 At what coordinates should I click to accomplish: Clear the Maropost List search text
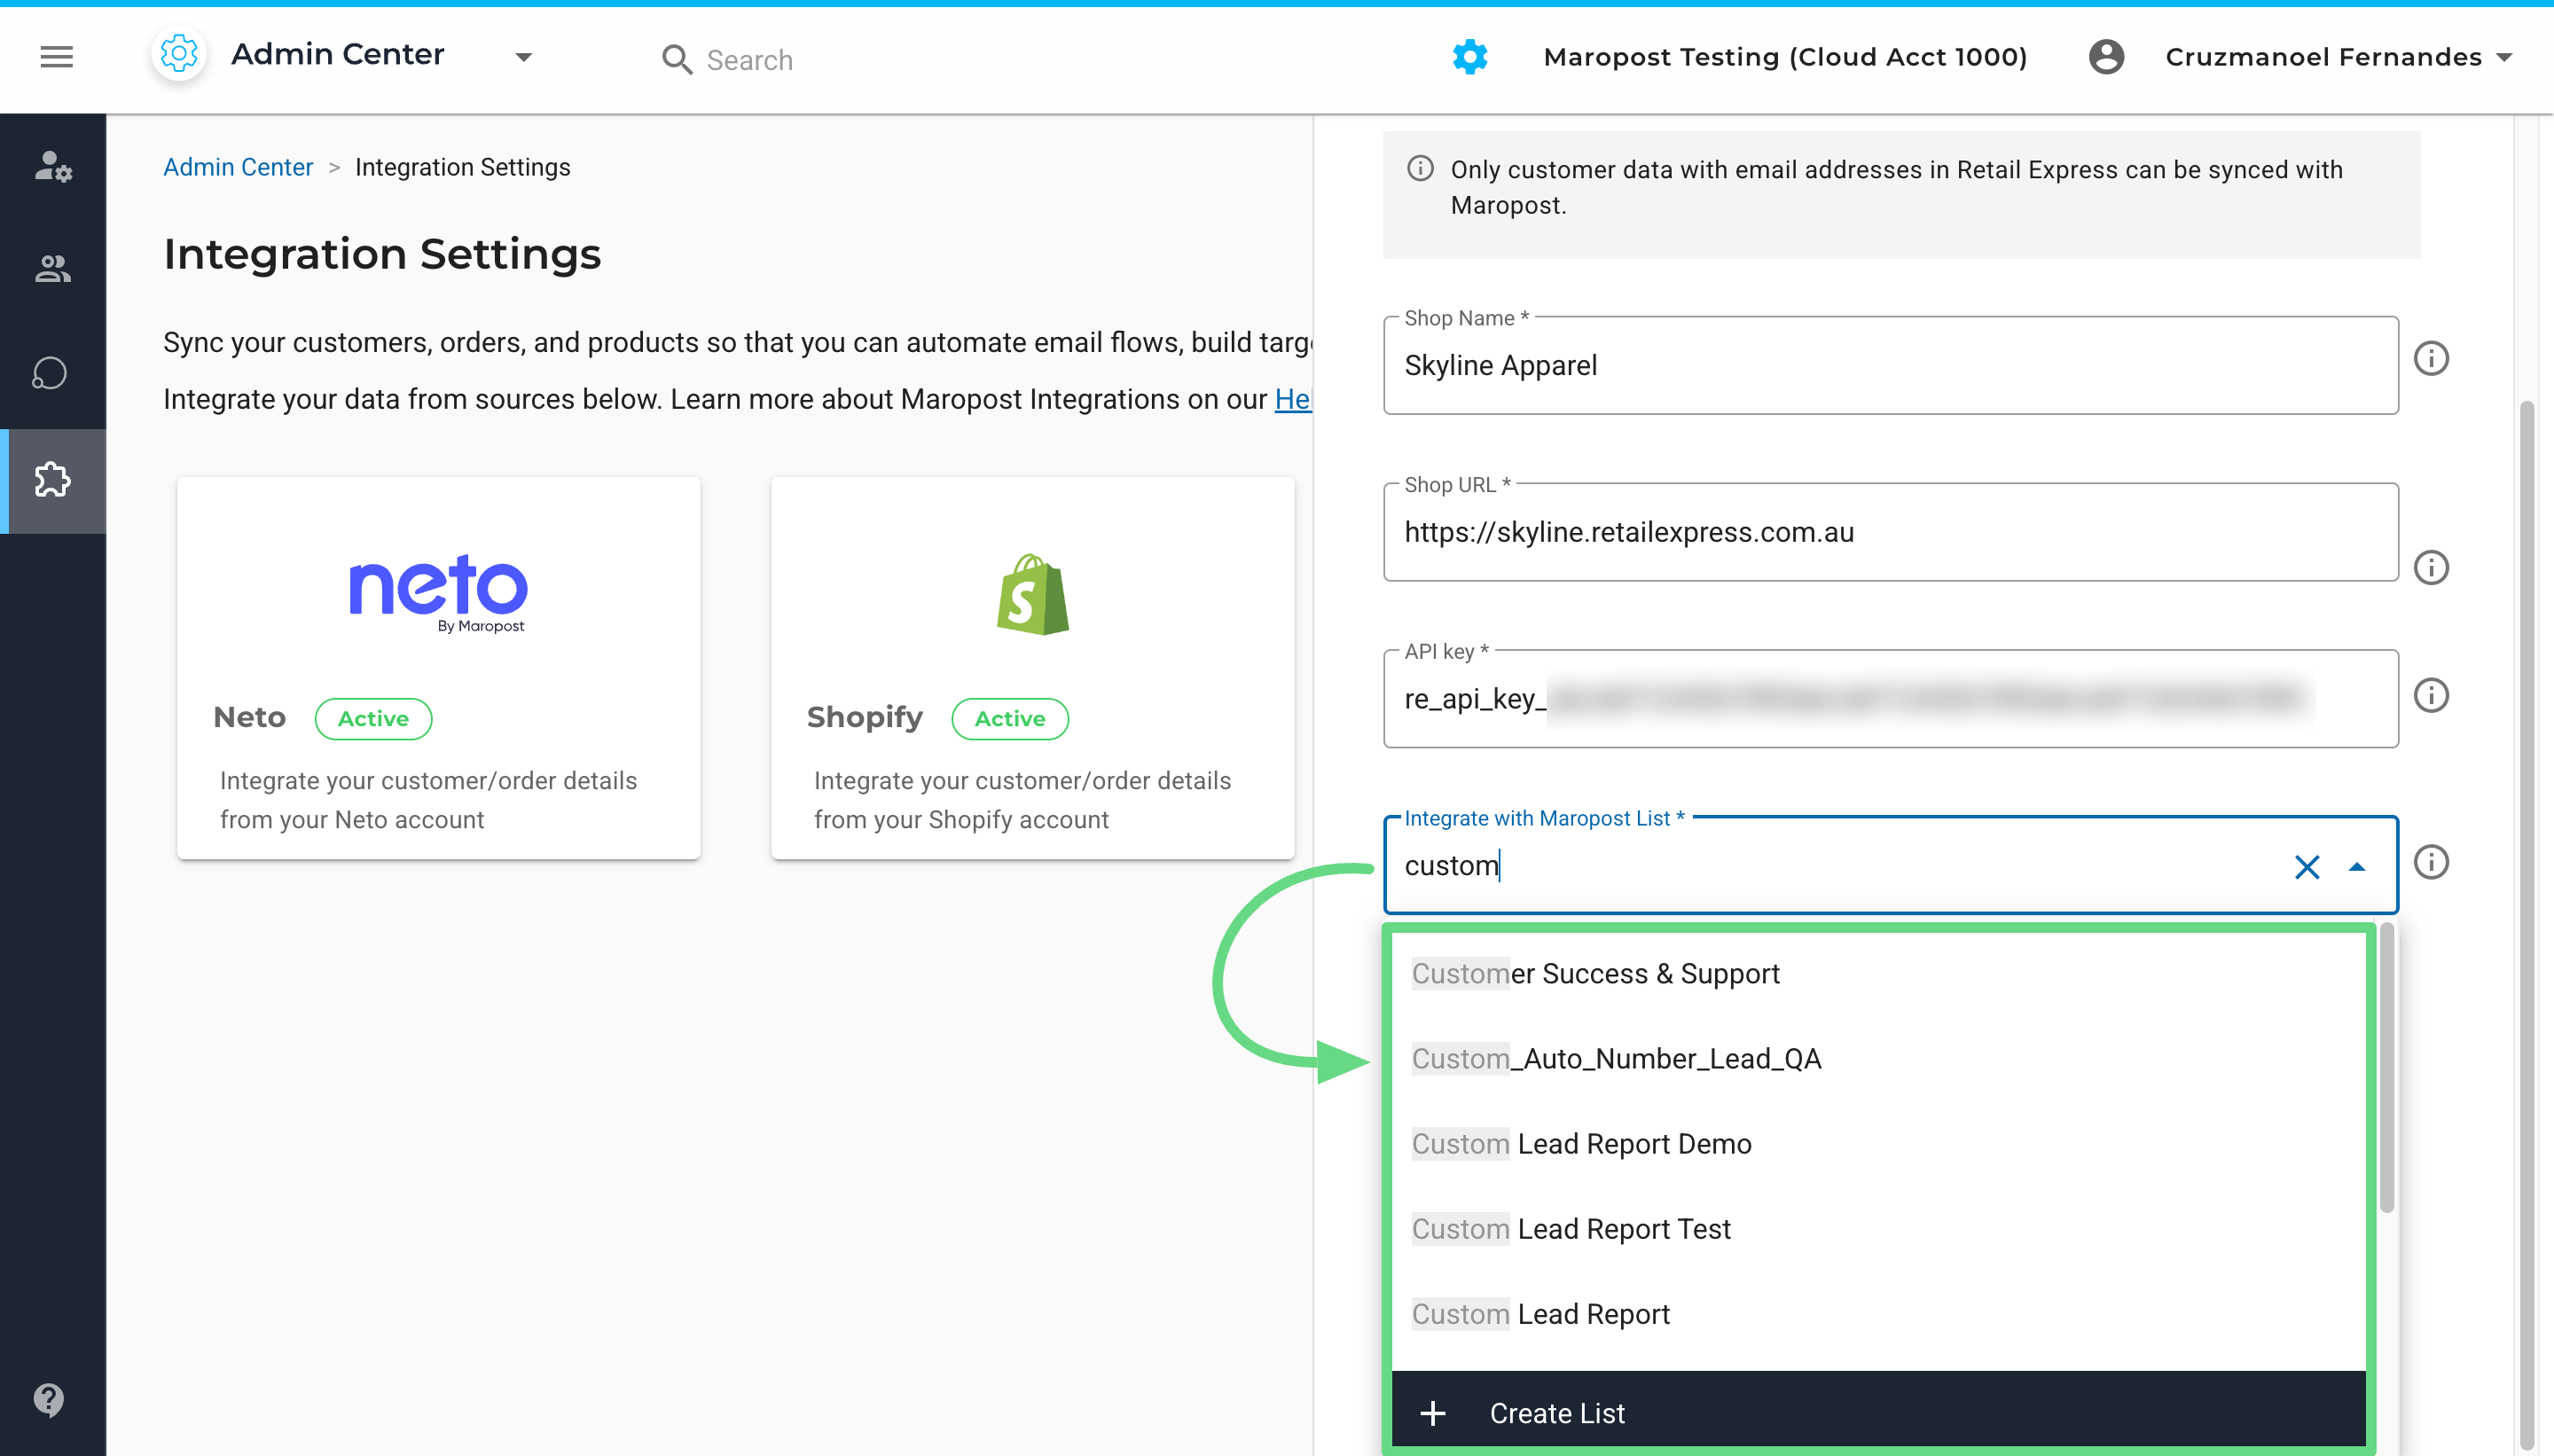(2306, 866)
